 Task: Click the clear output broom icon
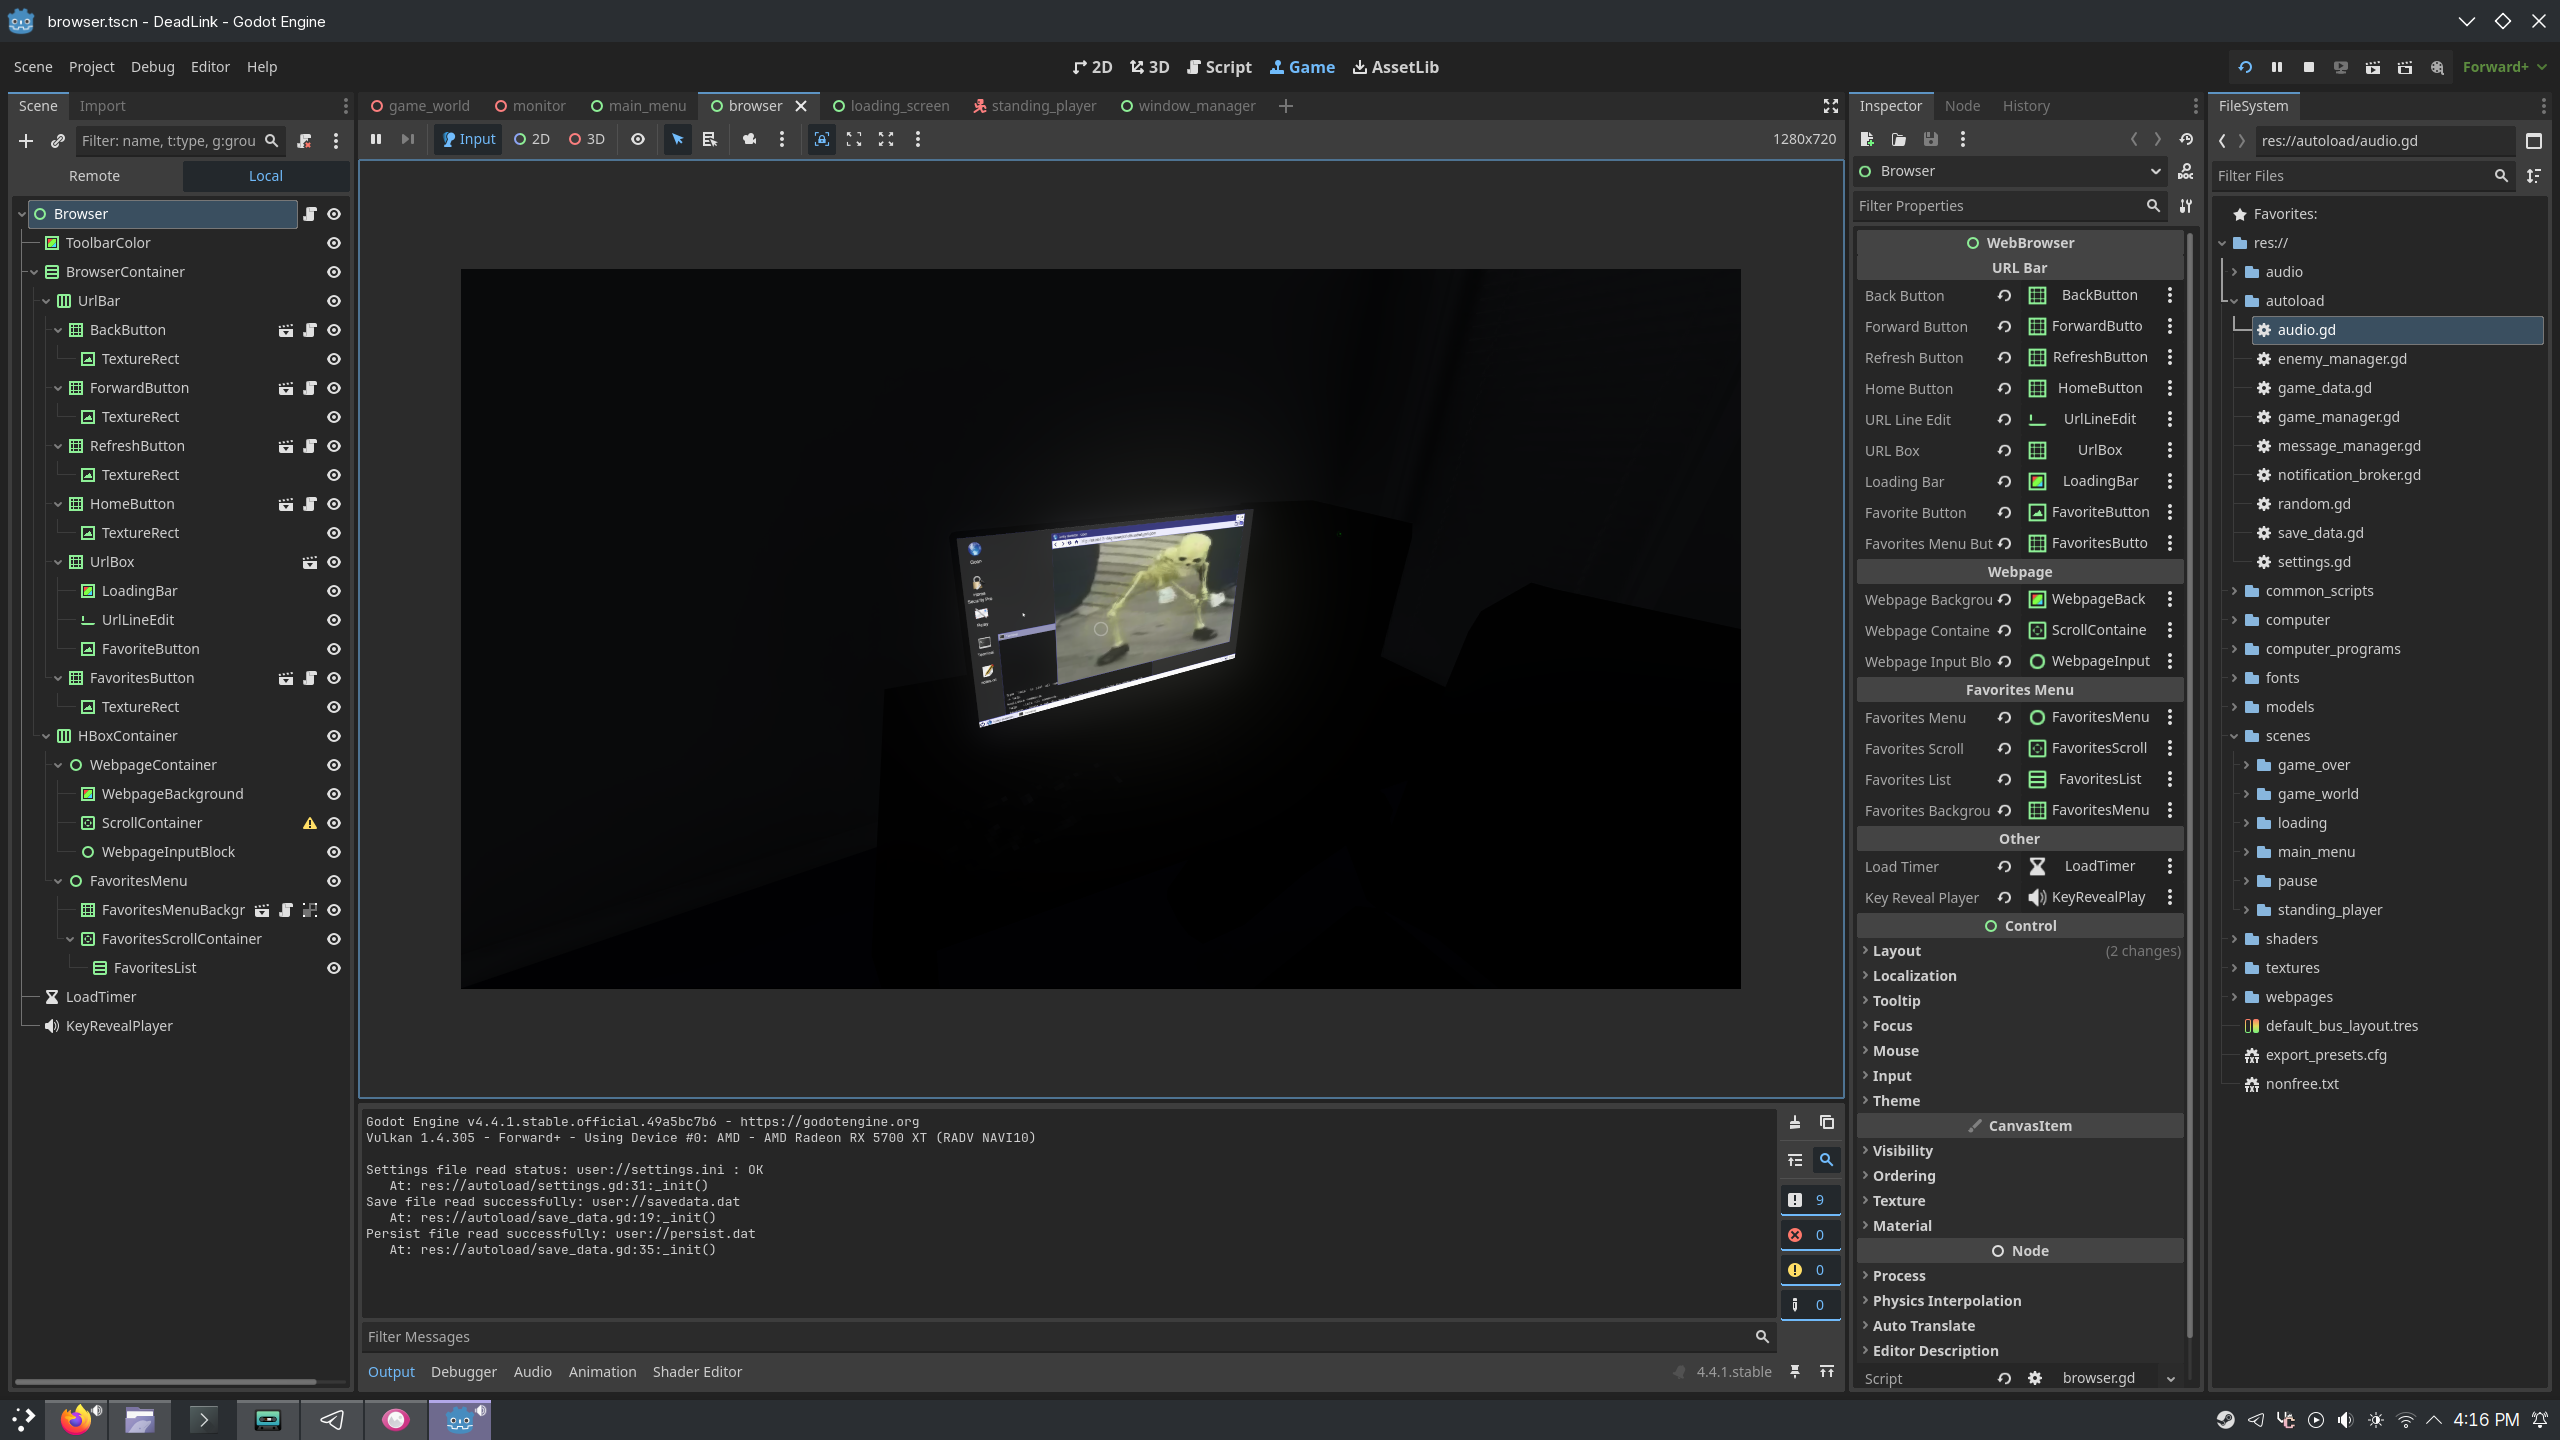[1795, 1122]
